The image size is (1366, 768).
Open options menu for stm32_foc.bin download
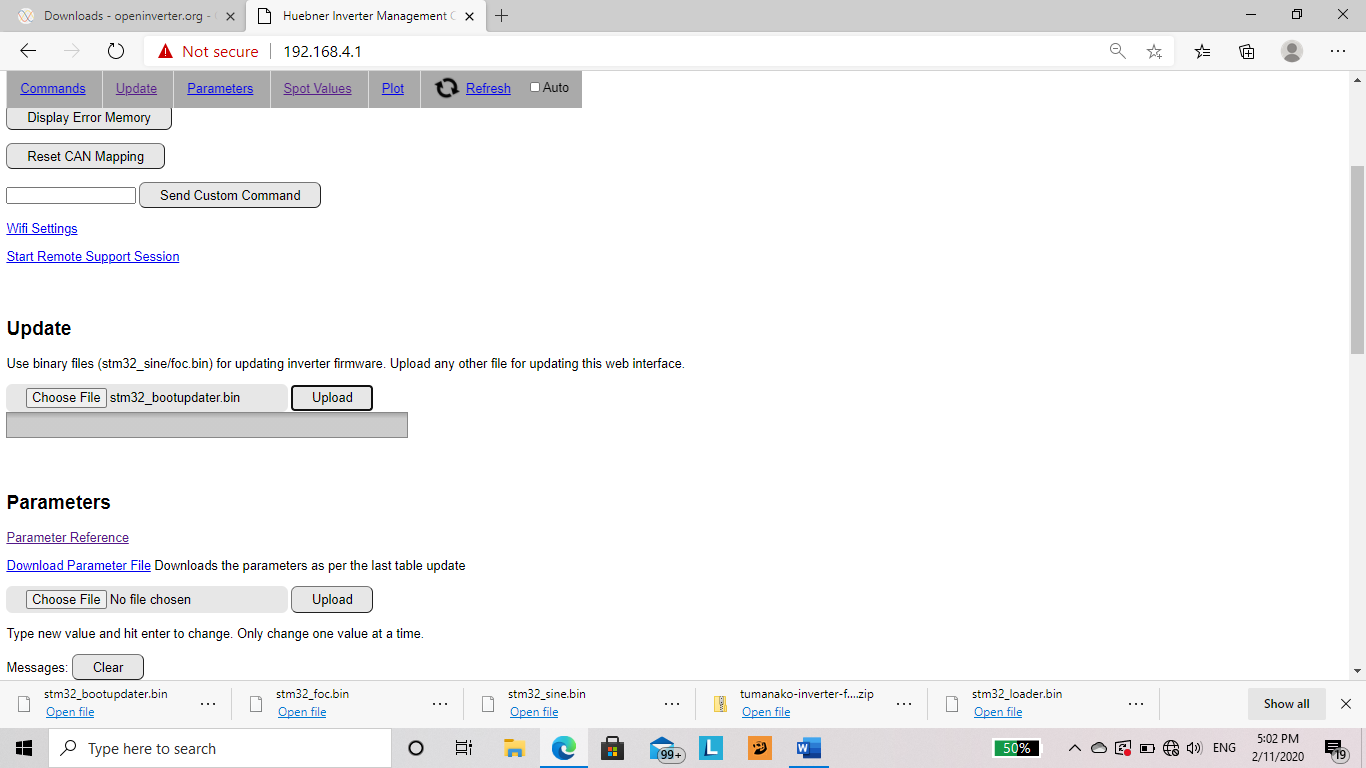(x=440, y=704)
